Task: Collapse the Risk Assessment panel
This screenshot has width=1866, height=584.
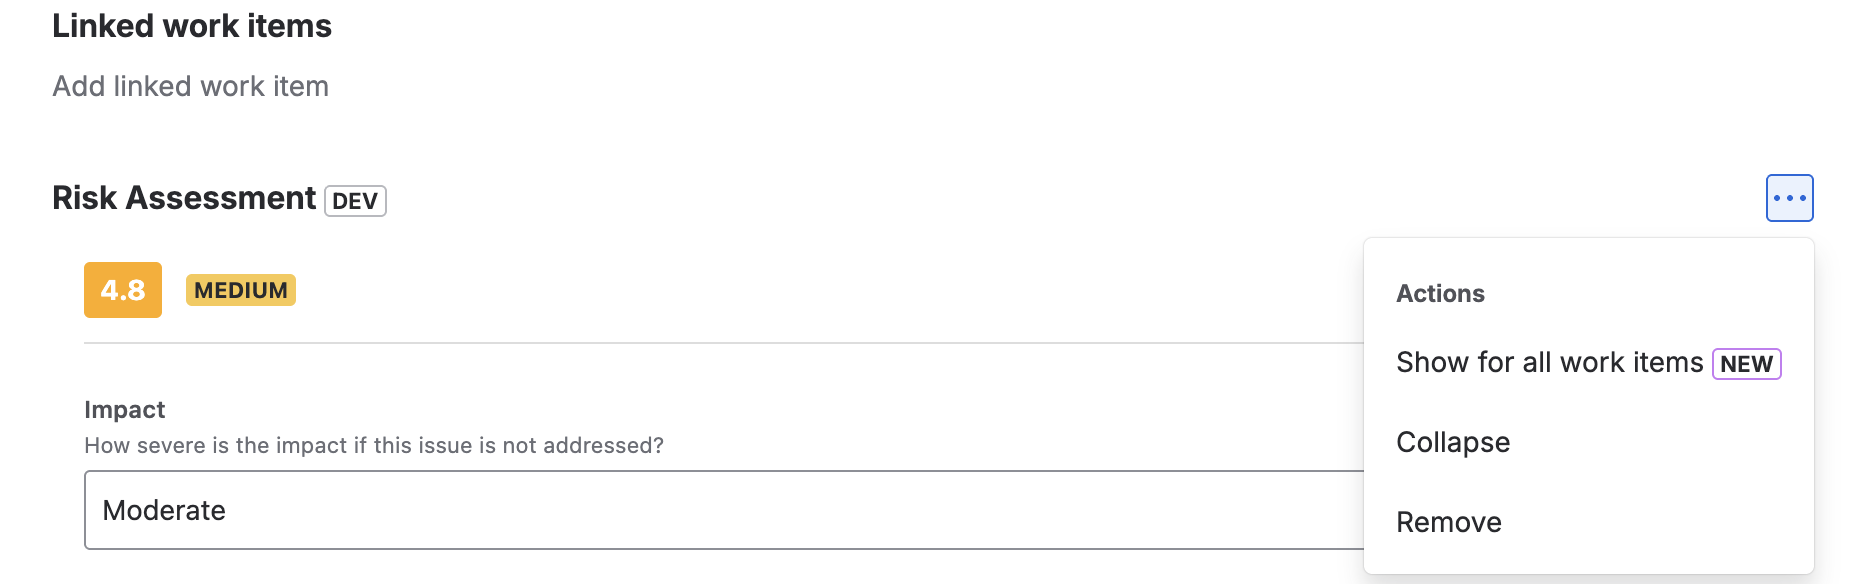Action: click(1452, 442)
